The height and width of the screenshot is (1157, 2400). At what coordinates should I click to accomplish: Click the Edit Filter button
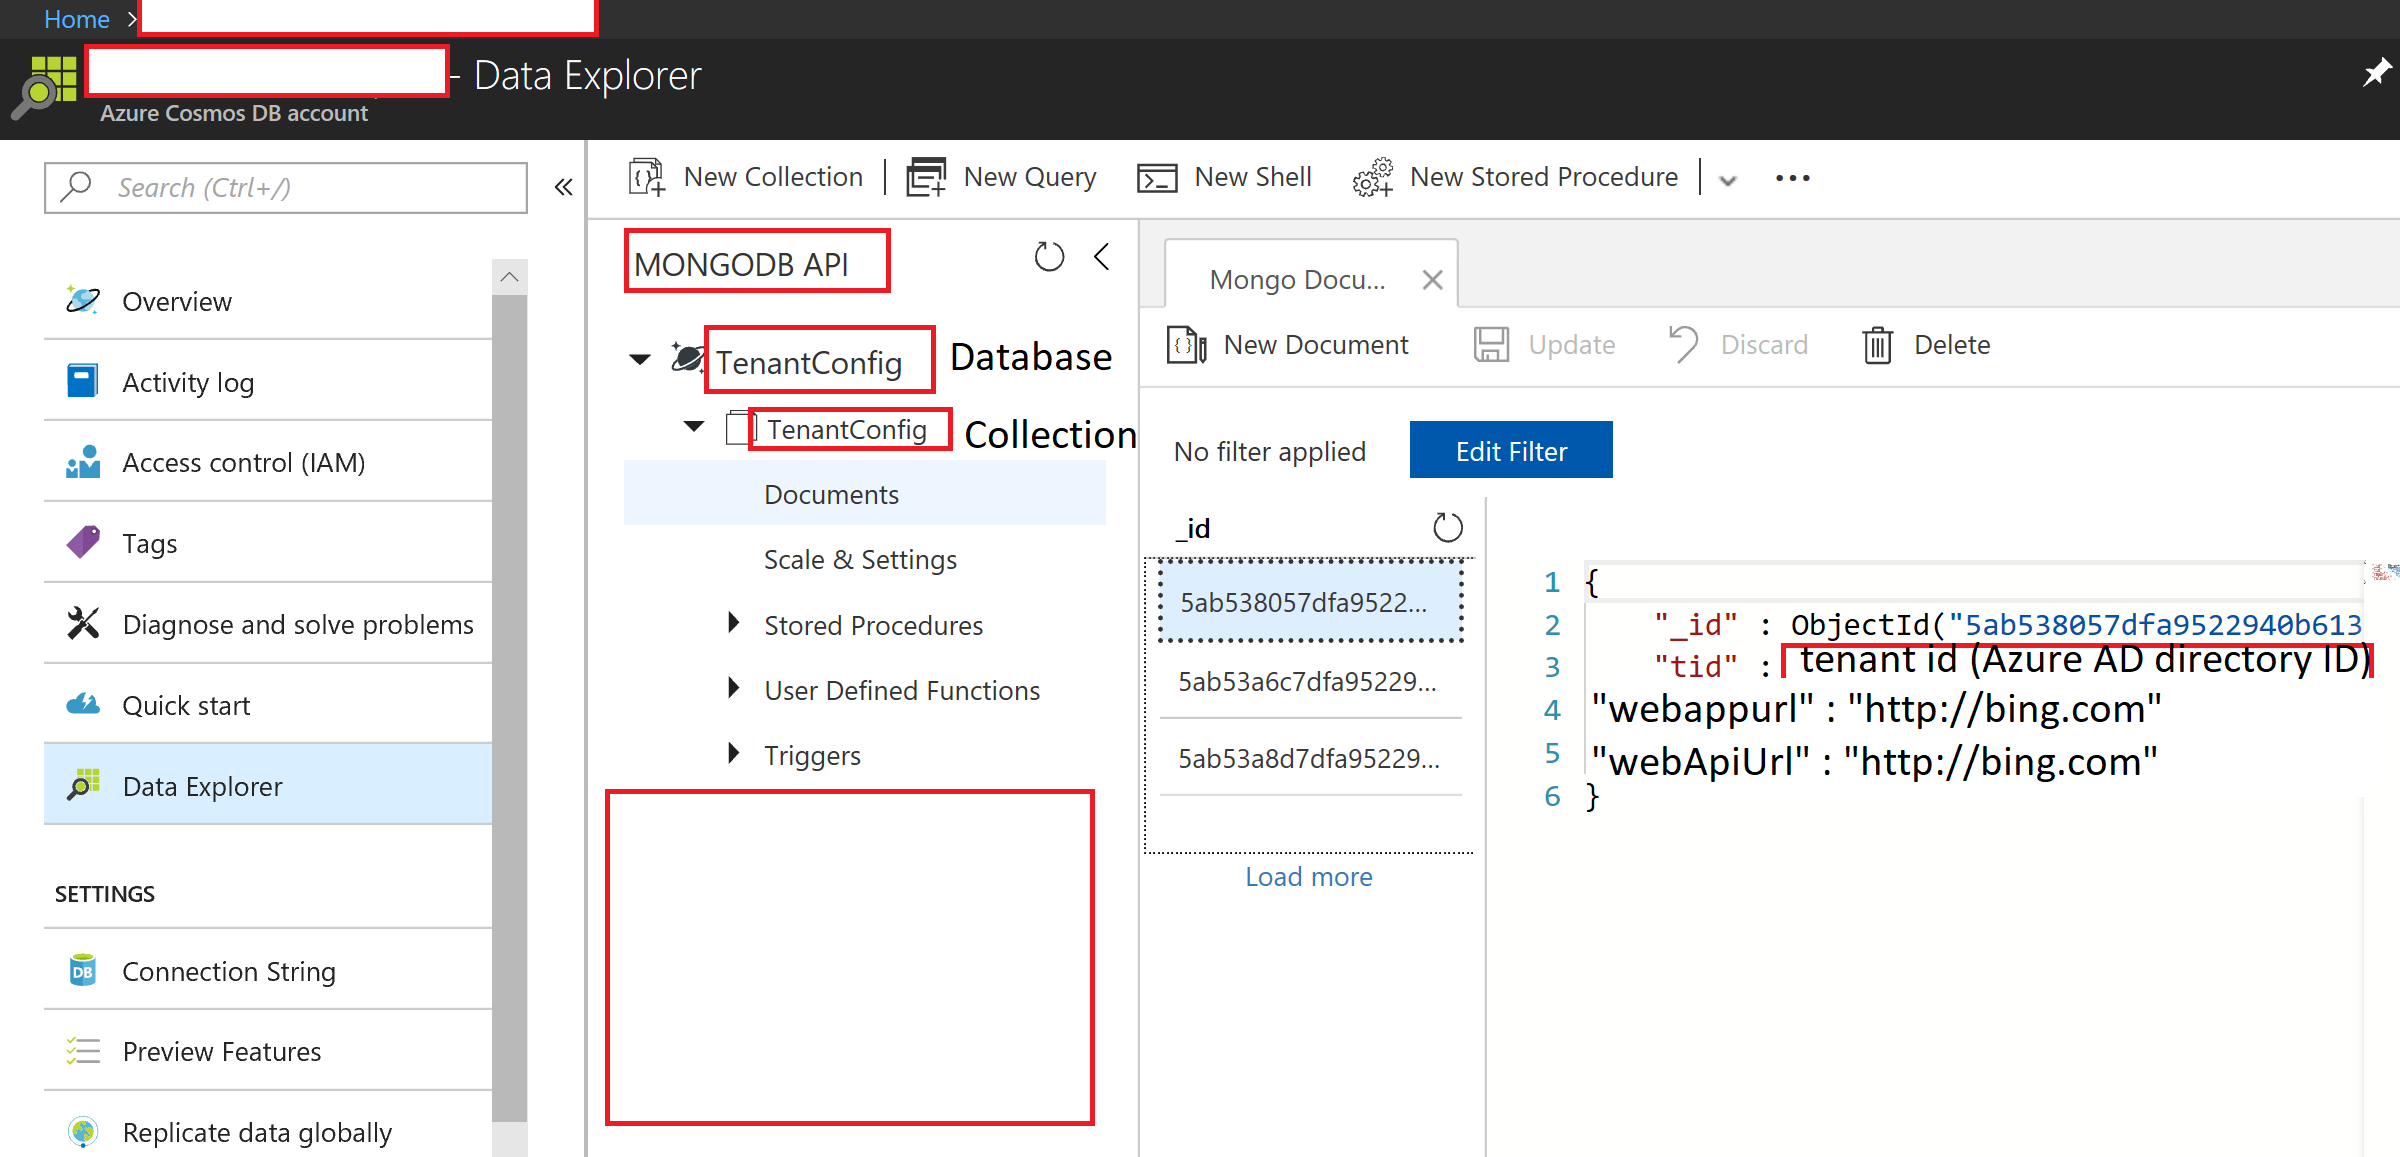tap(1510, 451)
